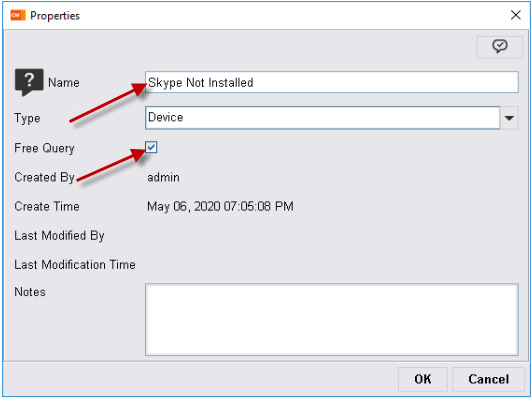Click the Type label text

tap(27, 118)
